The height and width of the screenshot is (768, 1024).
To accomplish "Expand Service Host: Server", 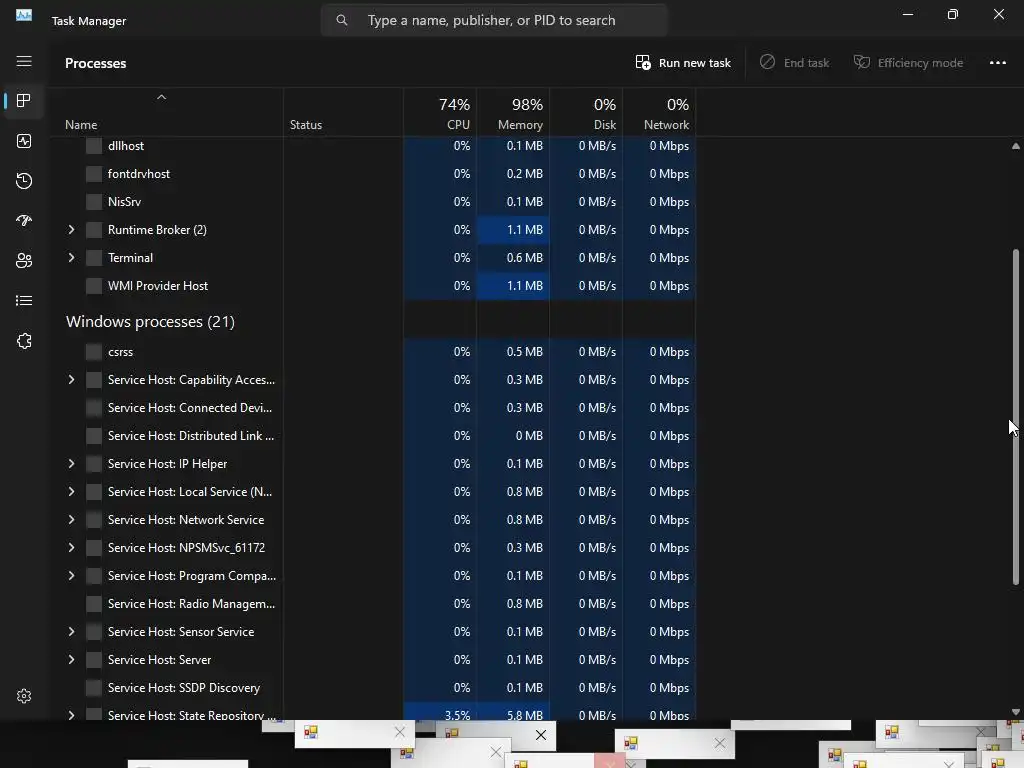I will [x=71, y=660].
